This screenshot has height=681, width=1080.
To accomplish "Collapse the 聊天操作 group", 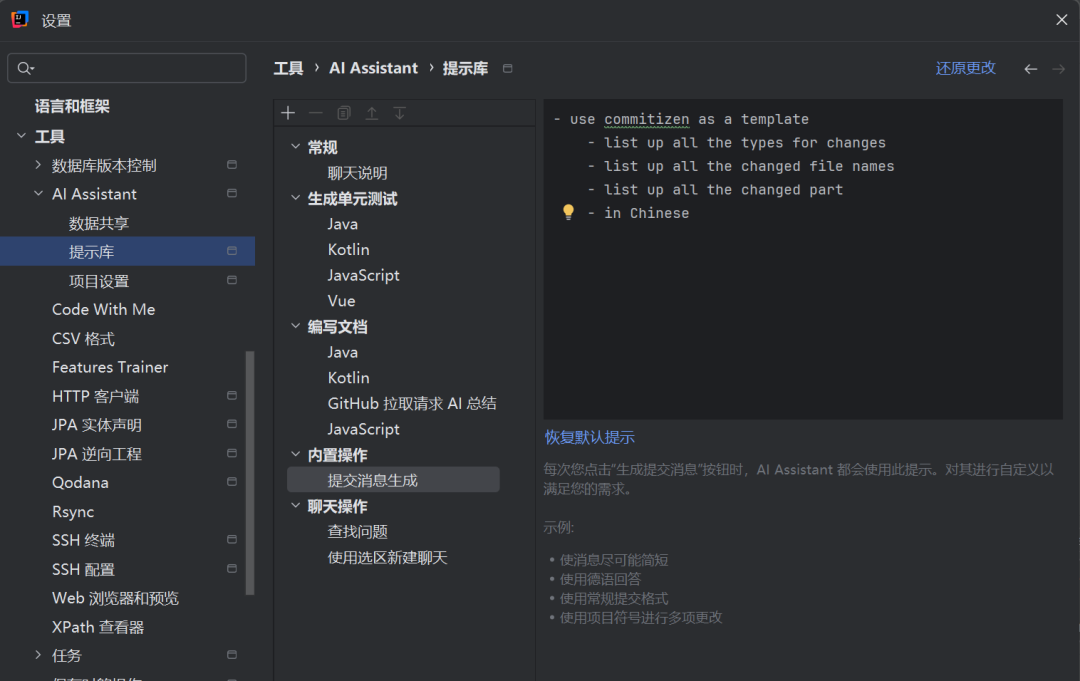I will [295, 505].
